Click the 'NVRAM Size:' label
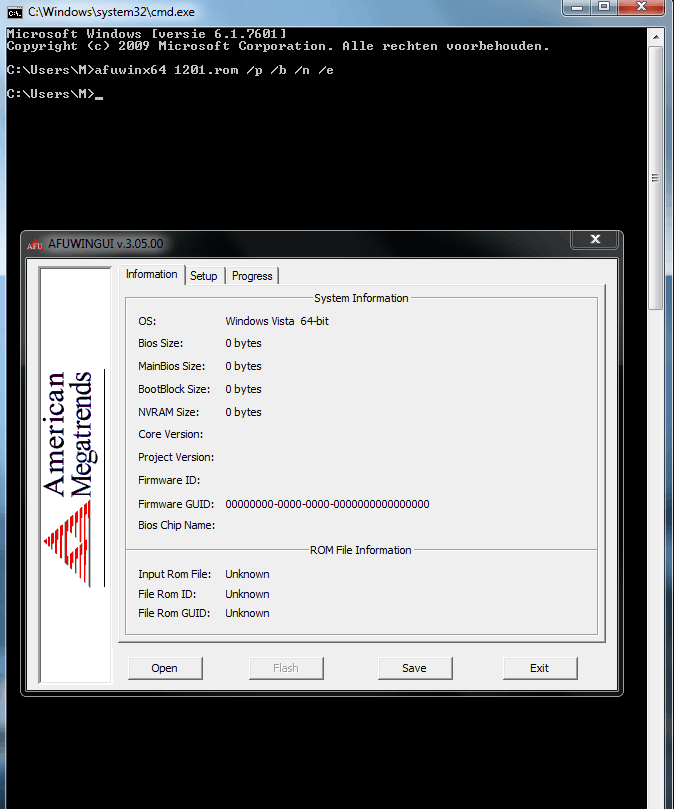 click(x=168, y=412)
